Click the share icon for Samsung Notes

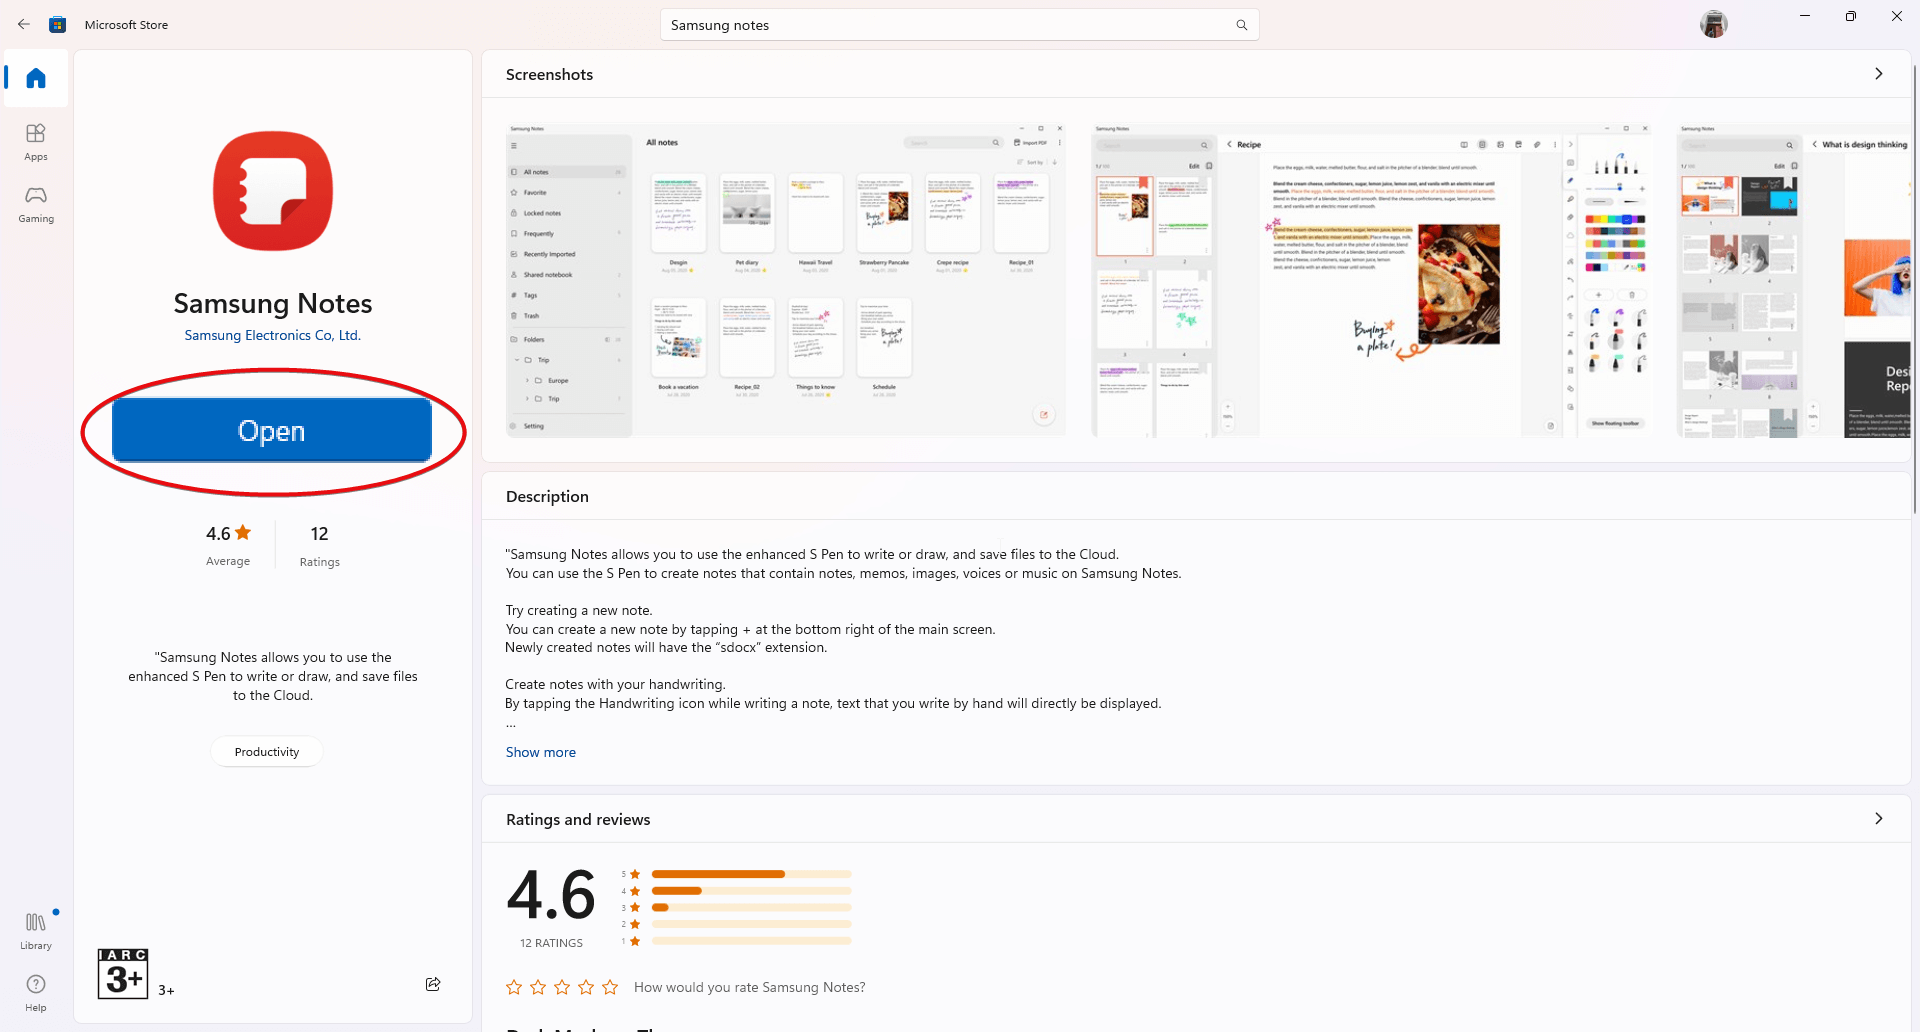[x=433, y=984]
